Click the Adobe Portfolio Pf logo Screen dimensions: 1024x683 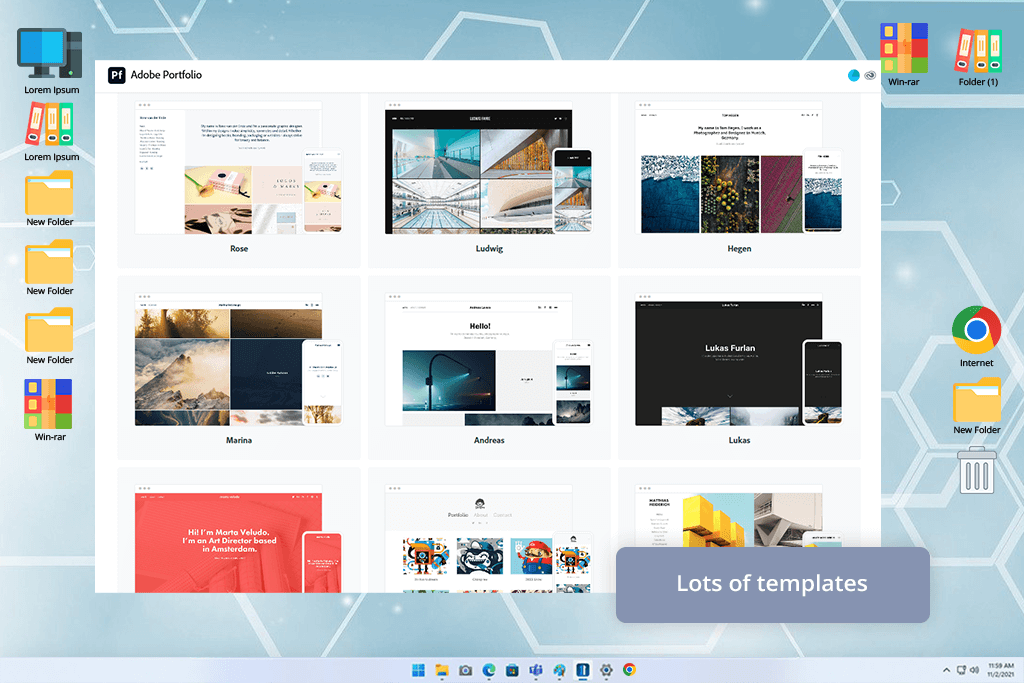click(x=116, y=75)
